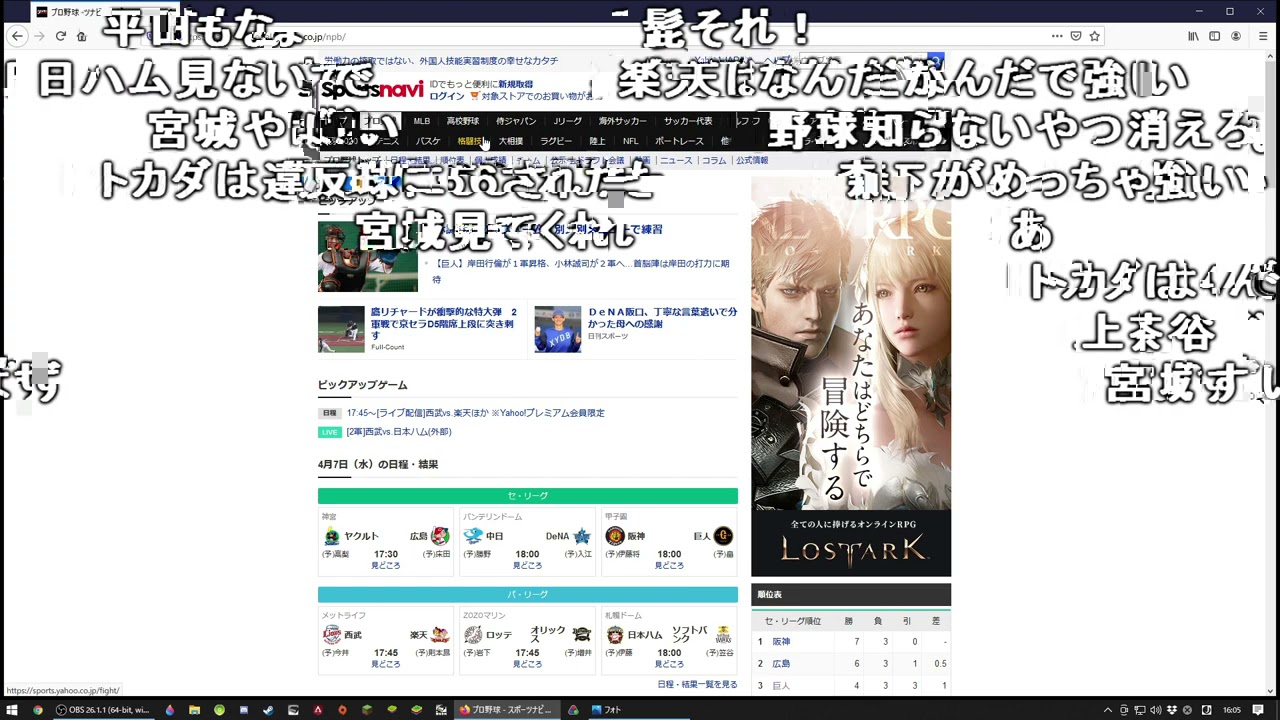The image size is (1280, 720).
Task: Open the ボートレース sports category
Action: point(679,141)
